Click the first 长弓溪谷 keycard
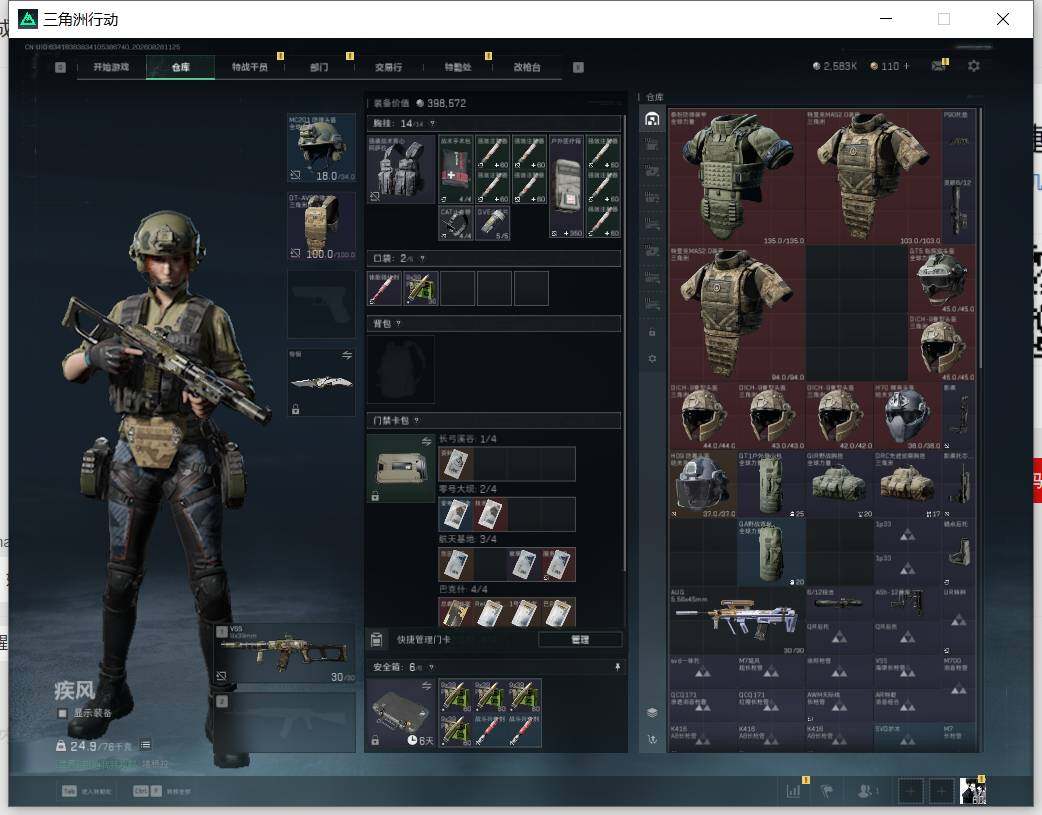This screenshot has height=815, width=1042. point(456,463)
